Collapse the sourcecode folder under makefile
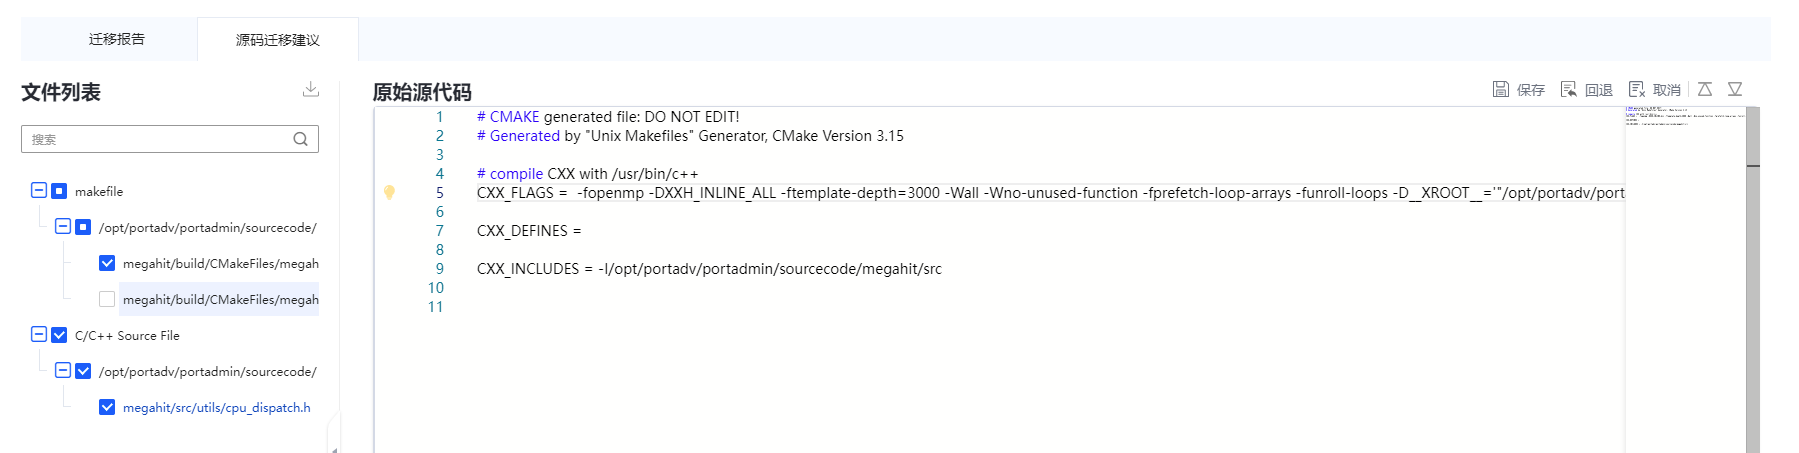The height and width of the screenshot is (453, 1799). (63, 226)
